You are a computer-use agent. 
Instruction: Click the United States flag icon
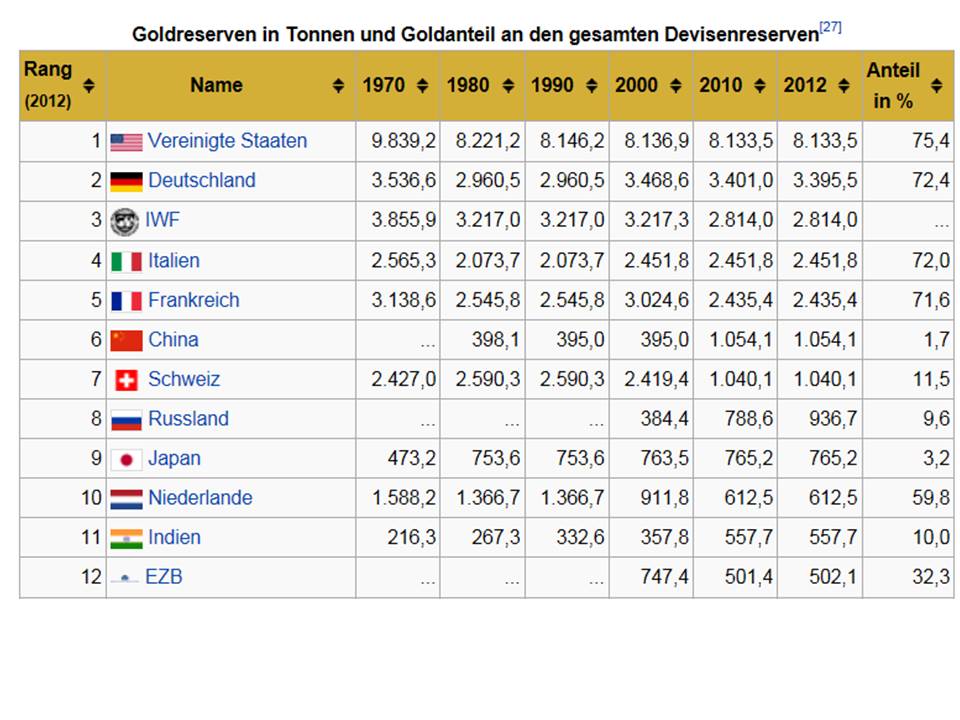(x=125, y=141)
